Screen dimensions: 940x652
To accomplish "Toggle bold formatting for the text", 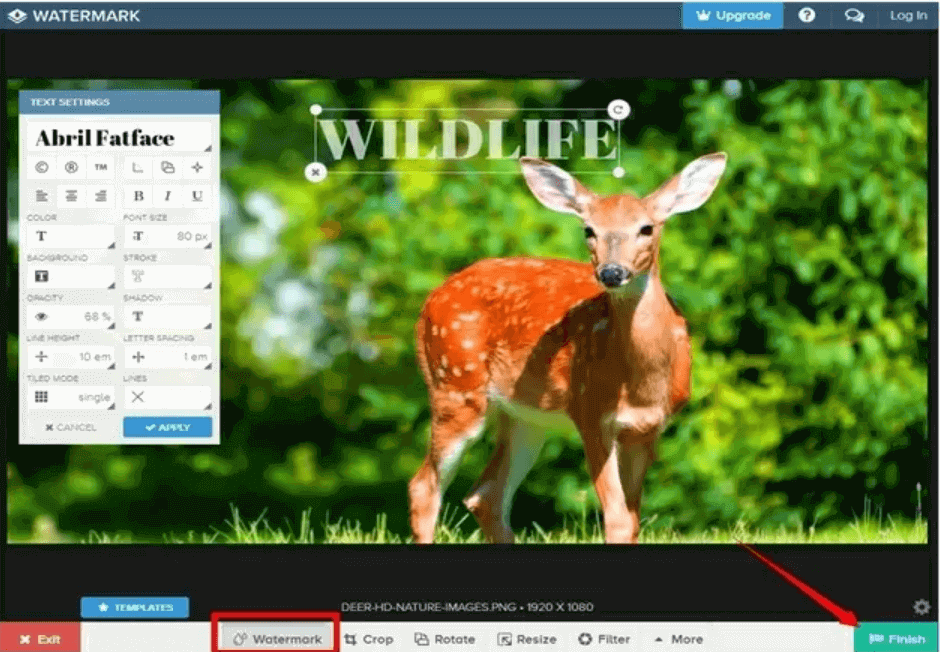I will coord(137,196).
